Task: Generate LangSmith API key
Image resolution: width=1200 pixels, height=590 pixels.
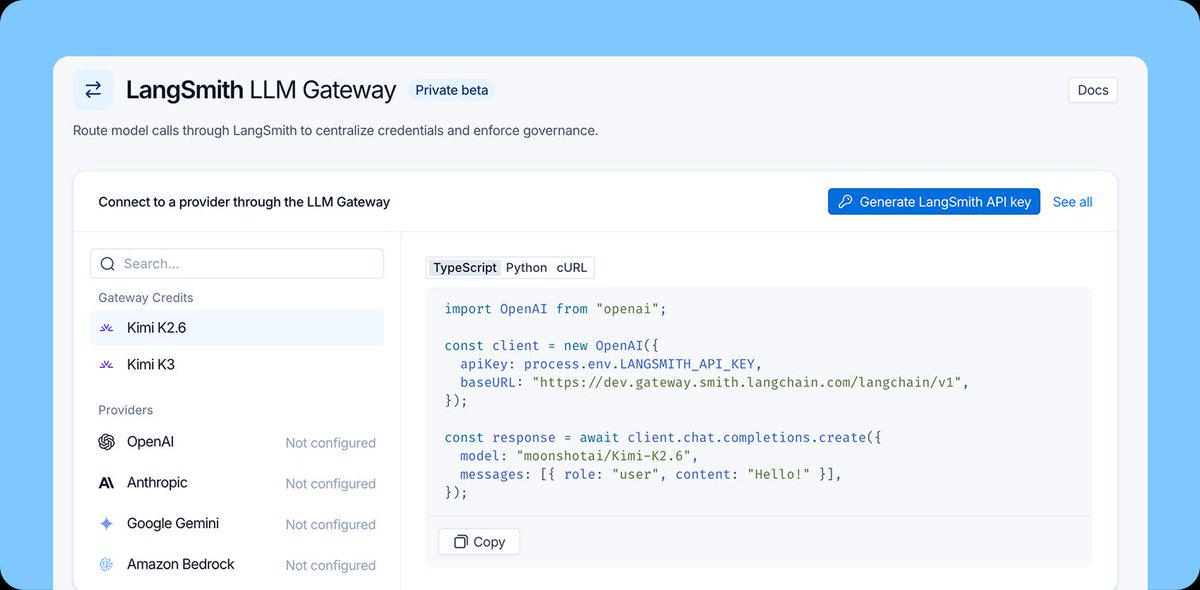Action: 934,202
